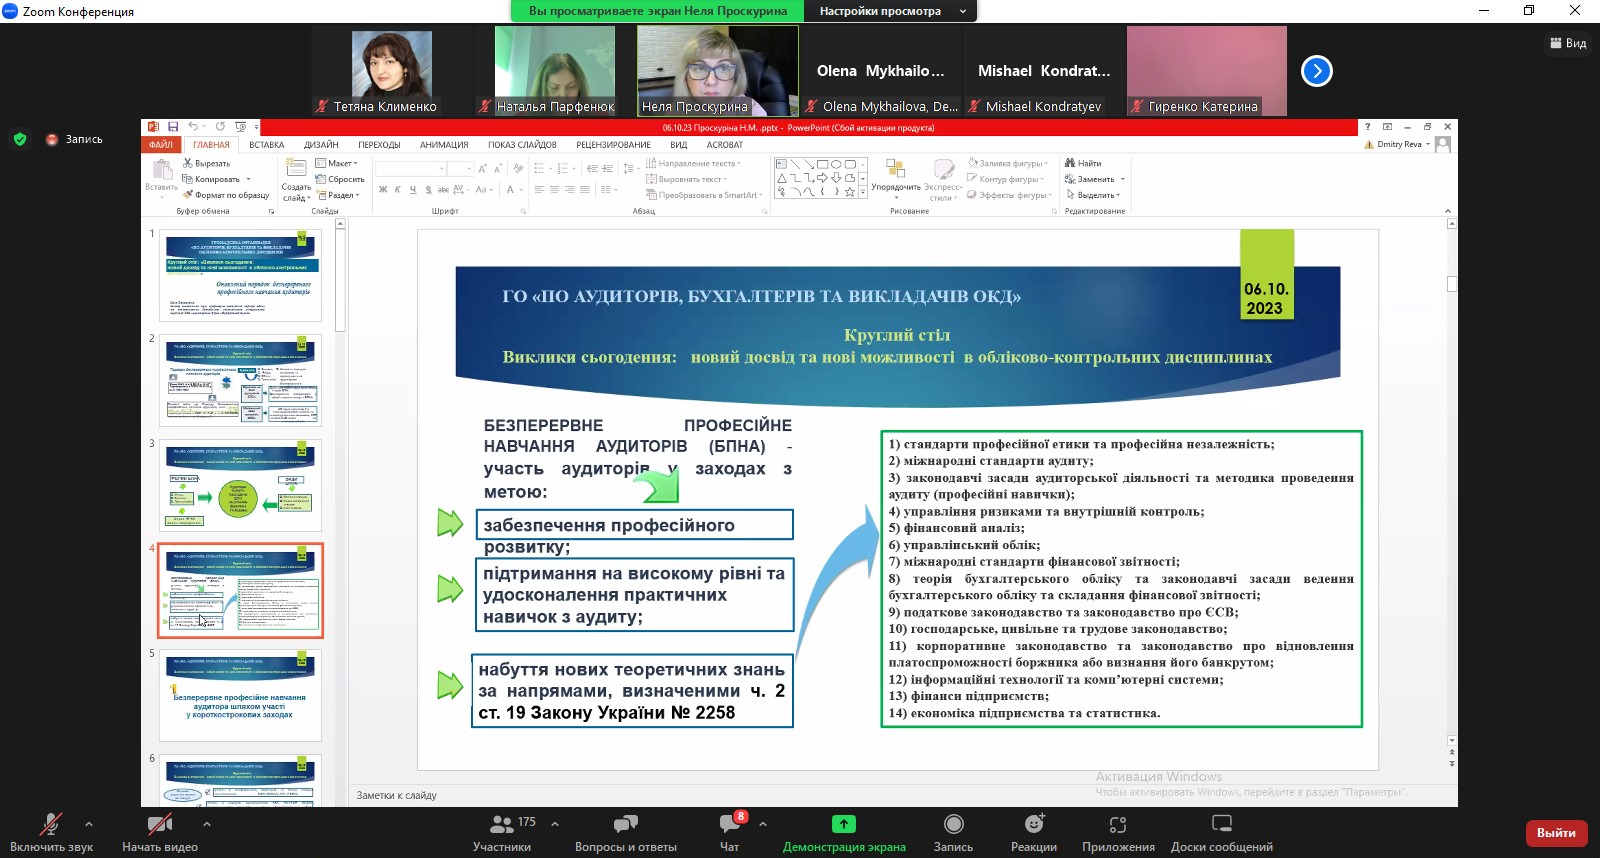Open the Раздел section dropdown
Image resolution: width=1600 pixels, height=858 pixels.
(x=337, y=195)
